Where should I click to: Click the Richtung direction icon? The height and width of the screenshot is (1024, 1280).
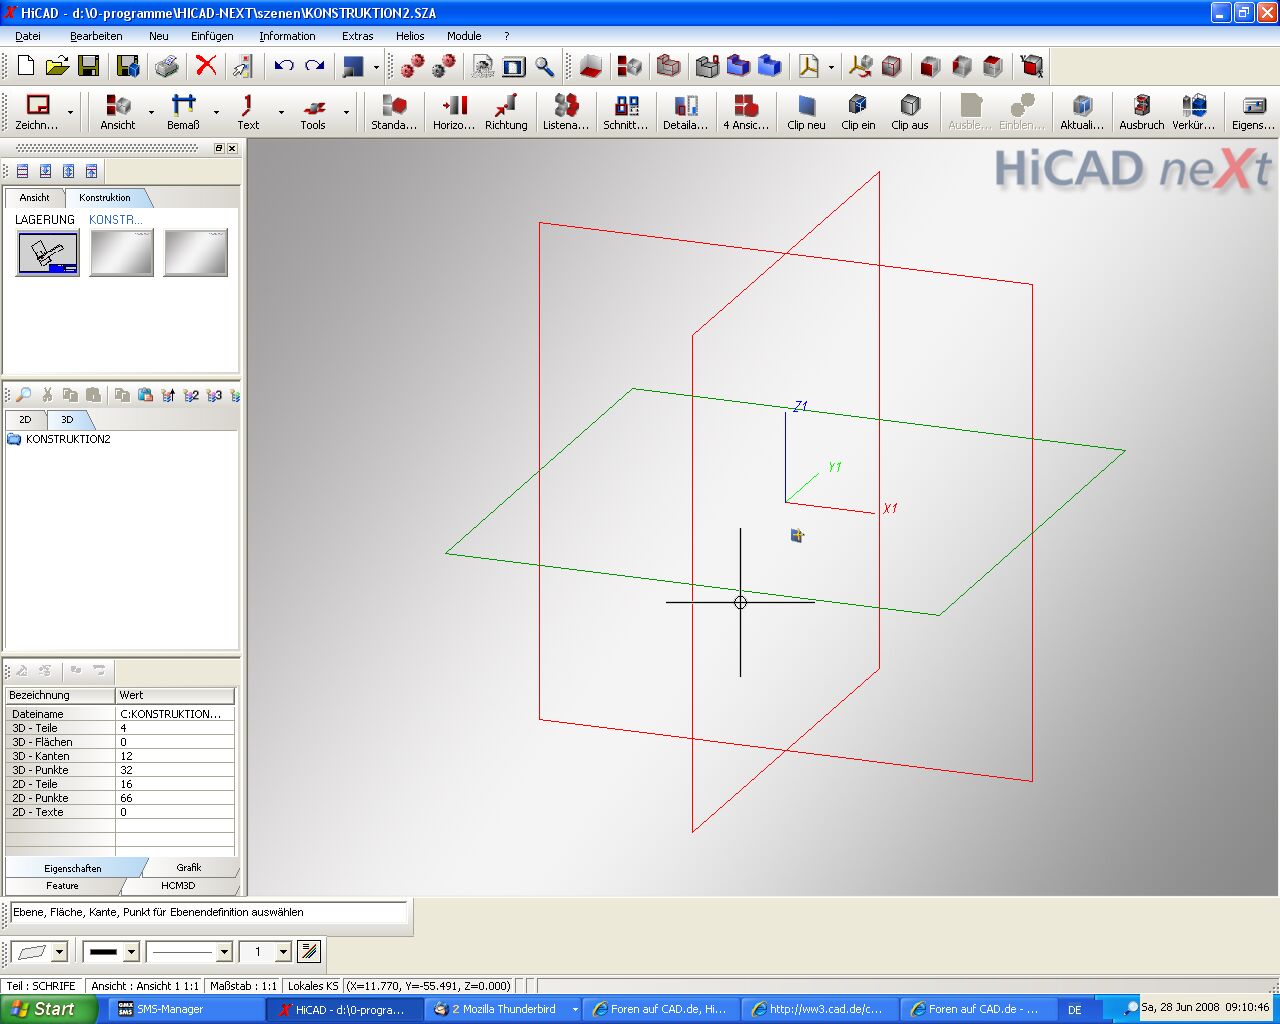point(506,112)
